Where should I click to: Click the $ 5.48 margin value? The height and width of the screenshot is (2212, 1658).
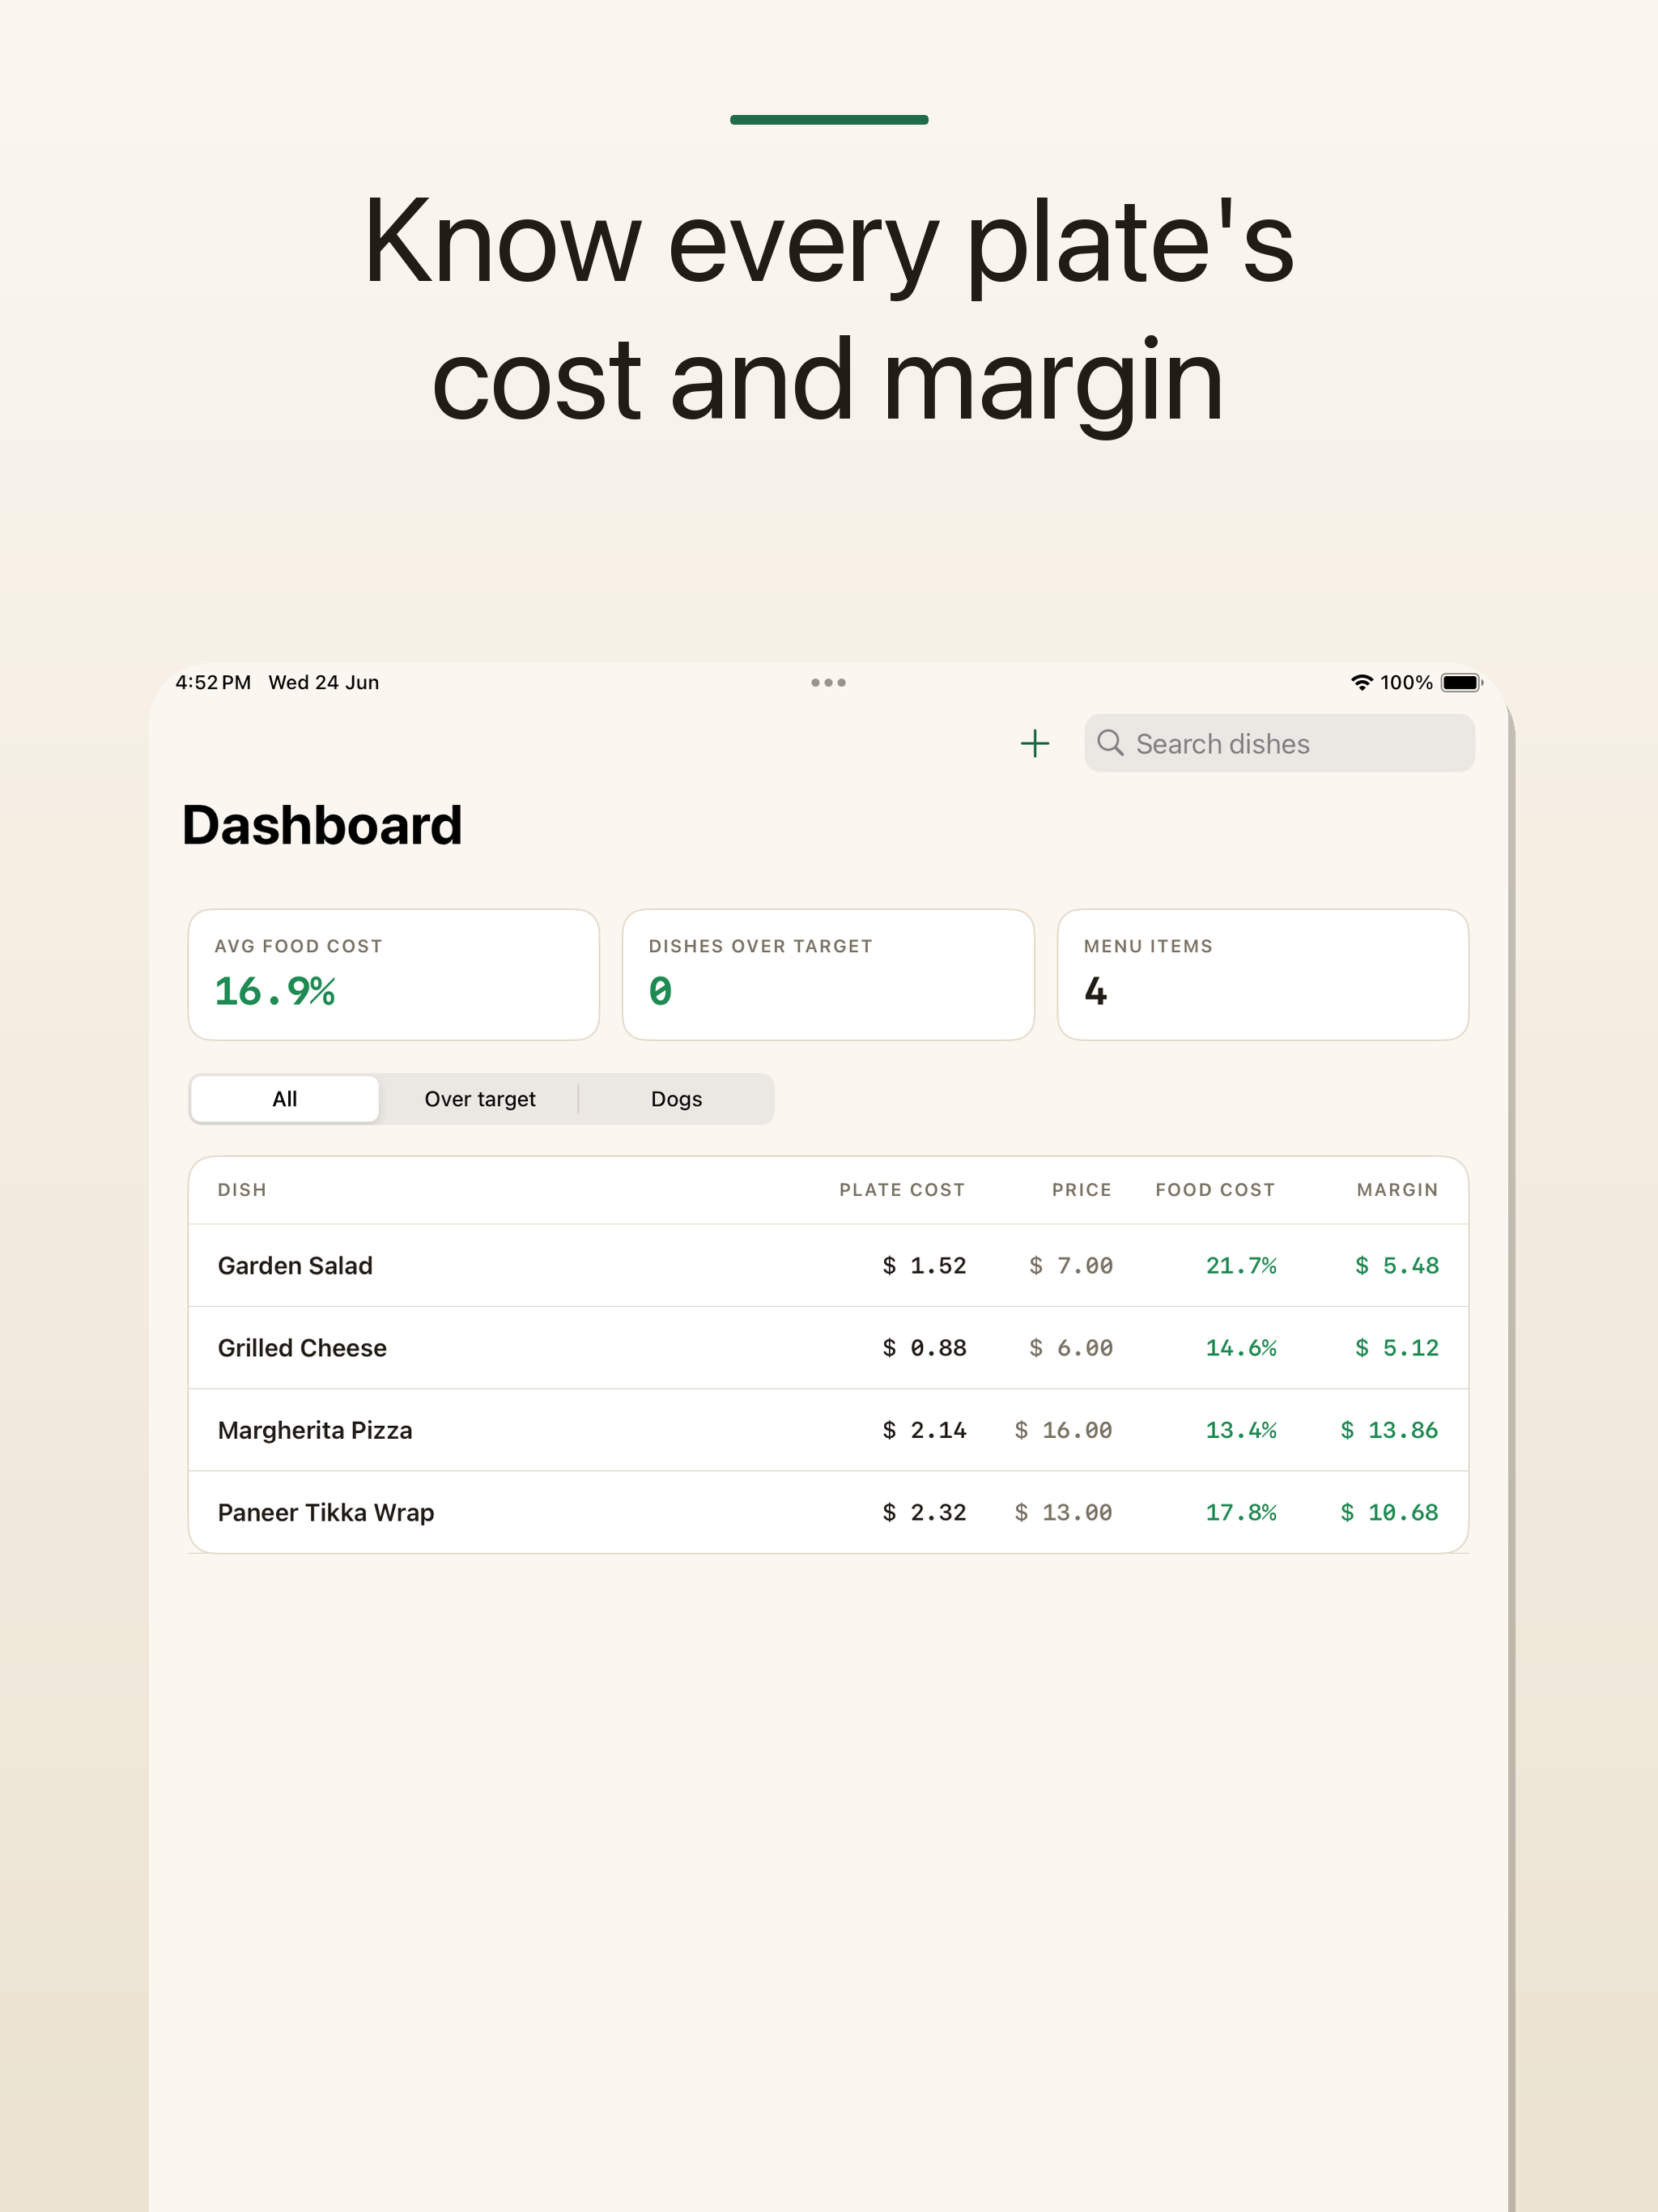tap(1397, 1266)
